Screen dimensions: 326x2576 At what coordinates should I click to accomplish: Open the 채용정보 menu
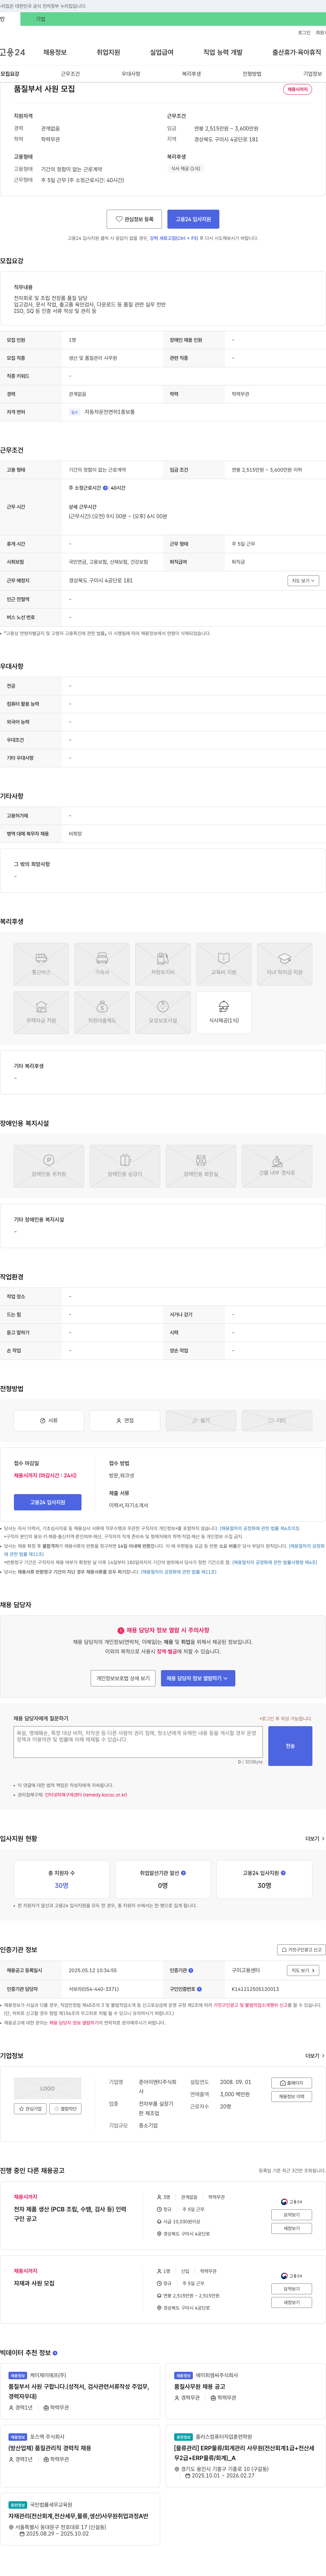pos(55,52)
